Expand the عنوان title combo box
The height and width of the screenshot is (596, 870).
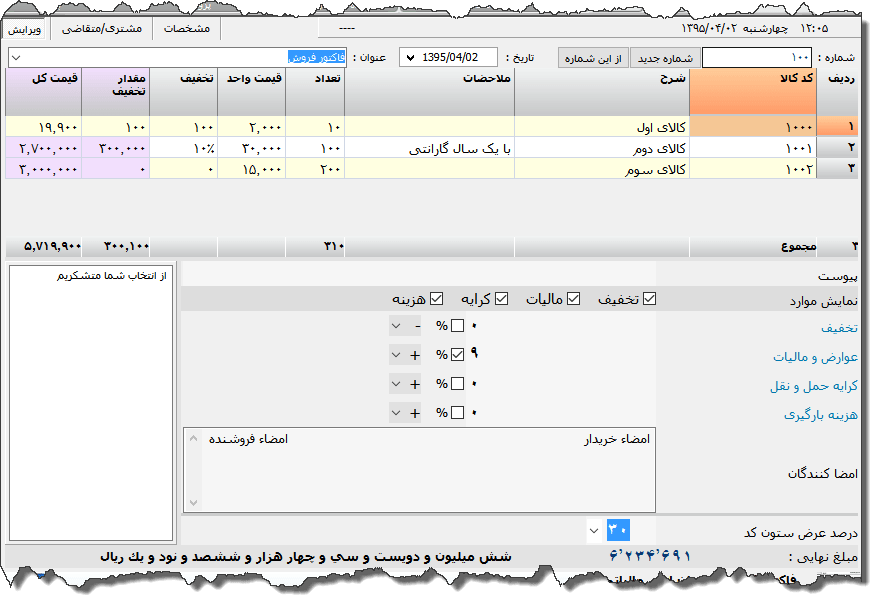pyautogui.click(x=15, y=58)
